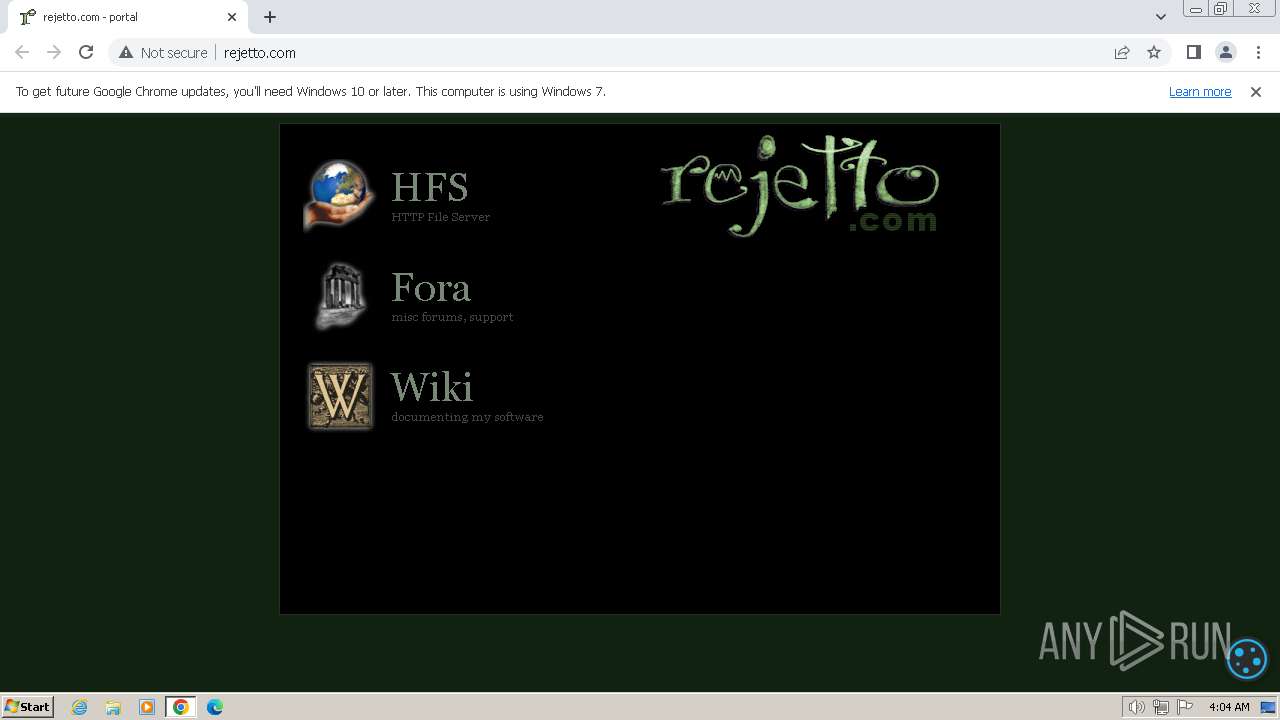The height and width of the screenshot is (720, 1280).
Task: Open the Action Center flag icon
Action: point(1185,707)
